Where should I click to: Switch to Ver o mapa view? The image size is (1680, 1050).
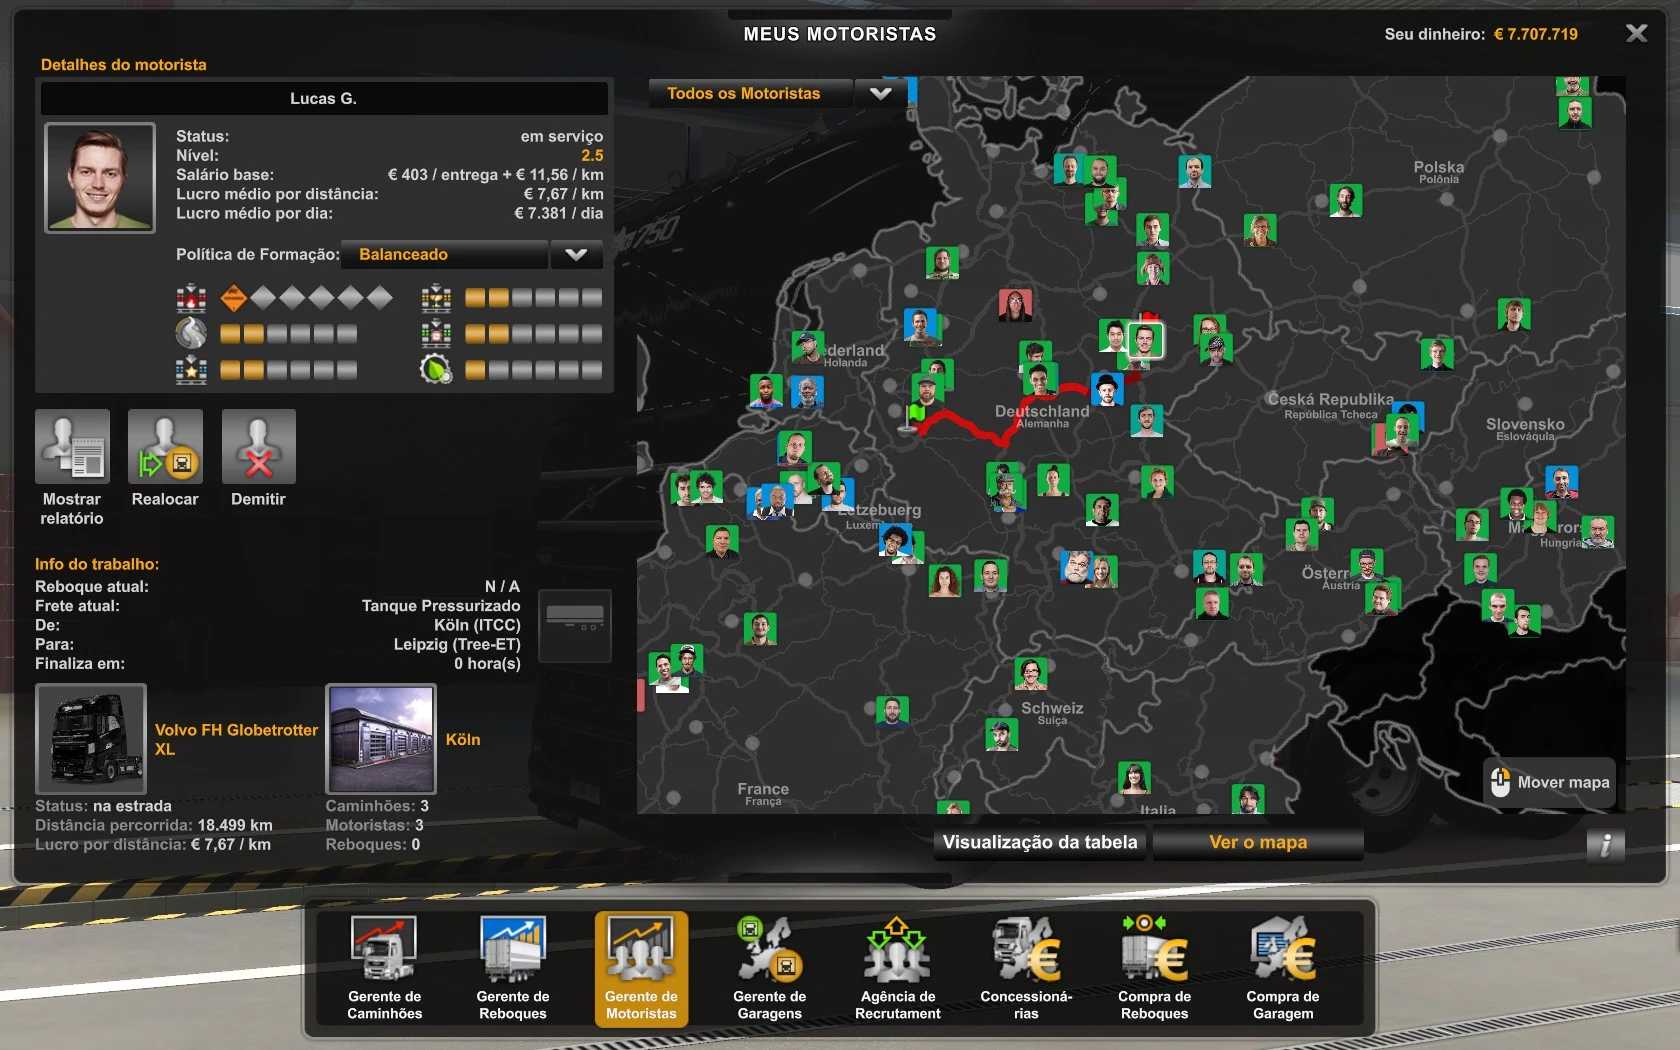[x=1258, y=842]
